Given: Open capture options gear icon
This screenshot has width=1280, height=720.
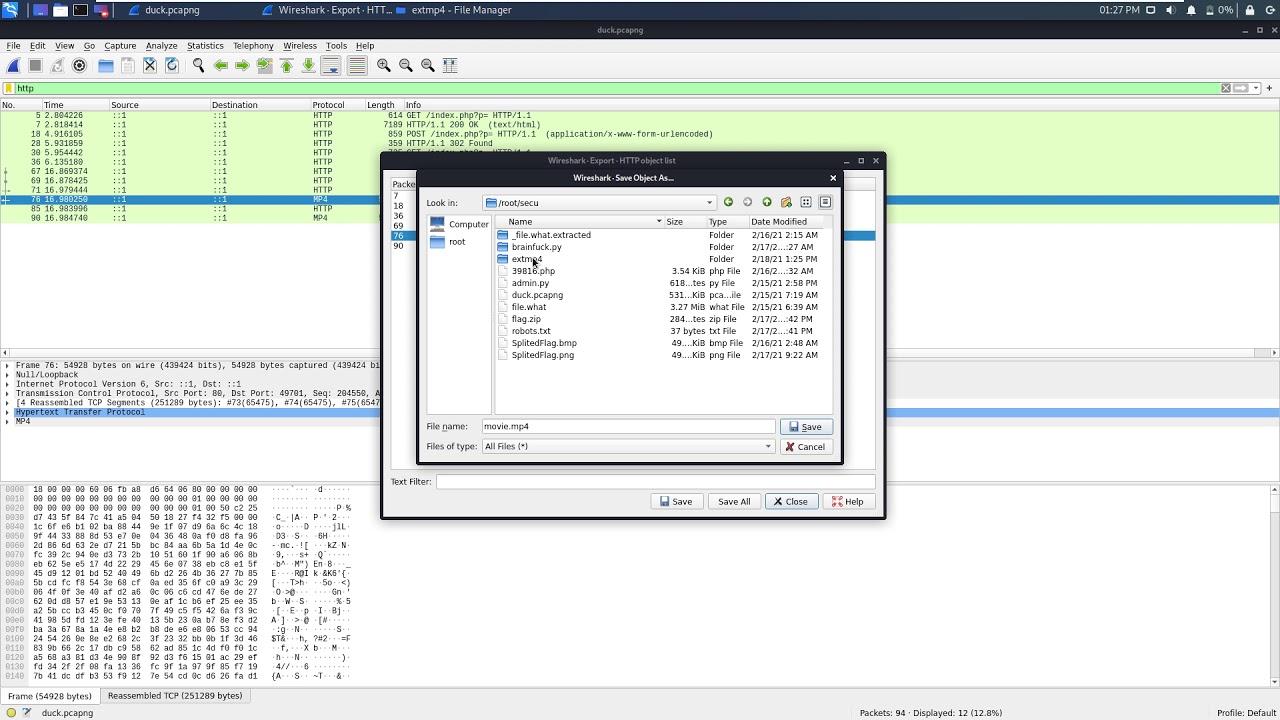Looking at the screenshot, I should point(79,66).
